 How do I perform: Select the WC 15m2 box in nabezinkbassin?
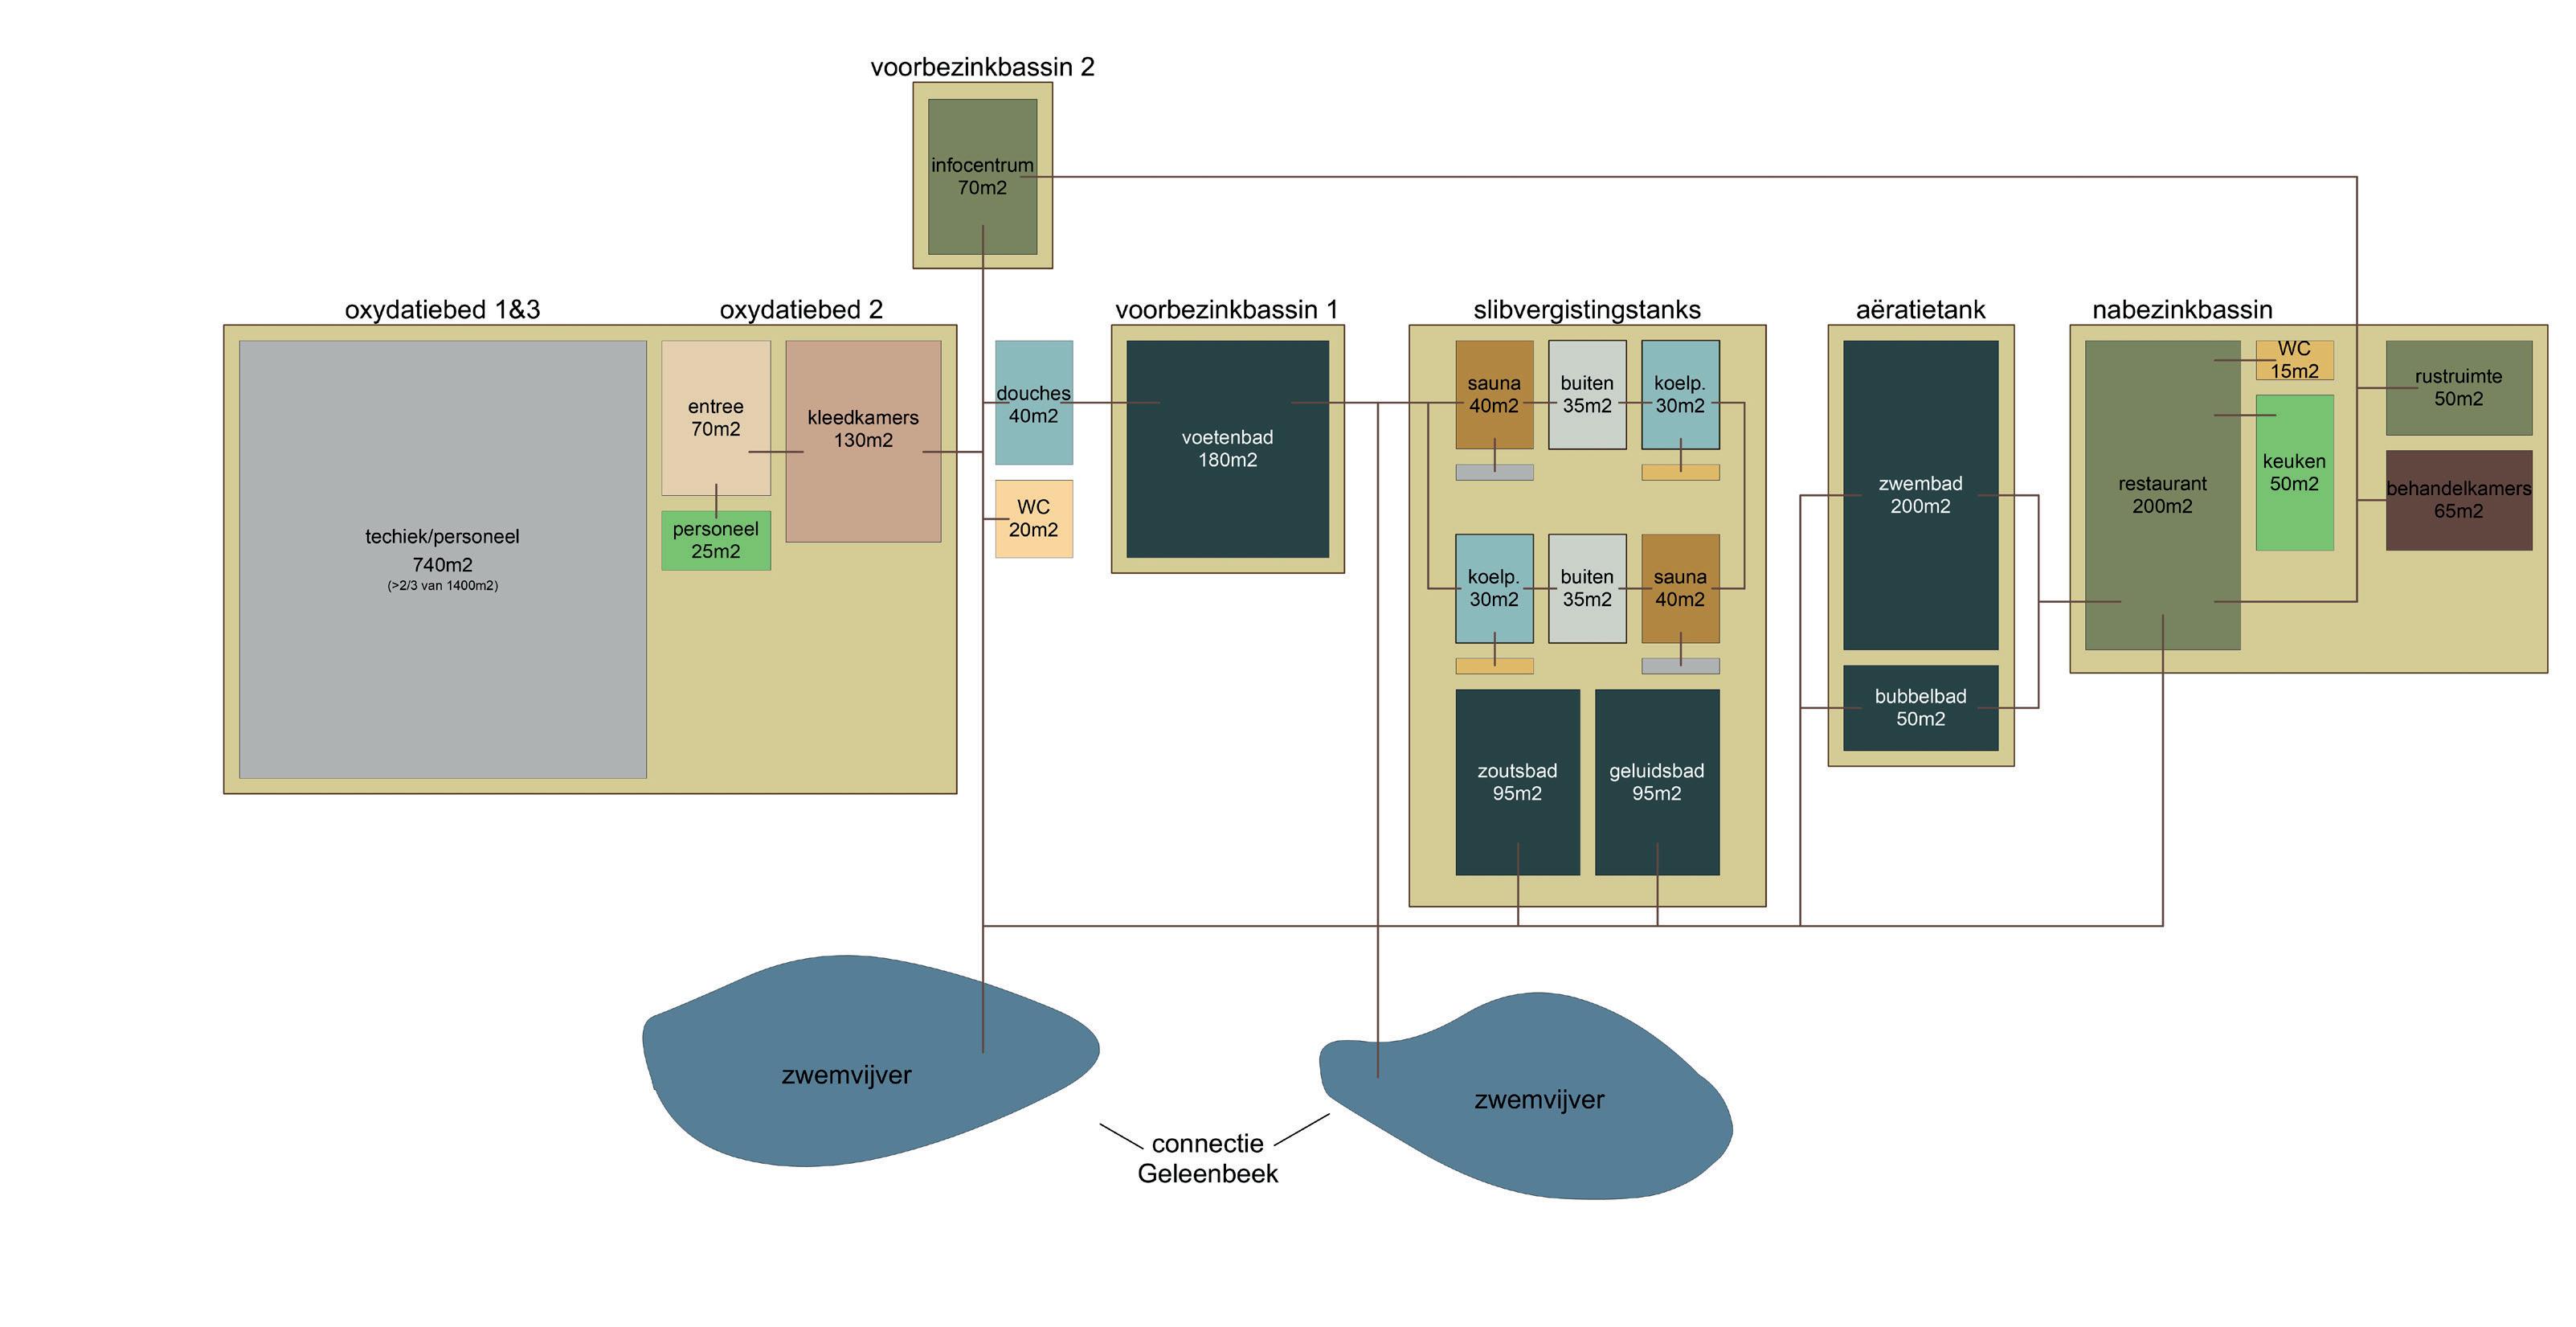2294,360
